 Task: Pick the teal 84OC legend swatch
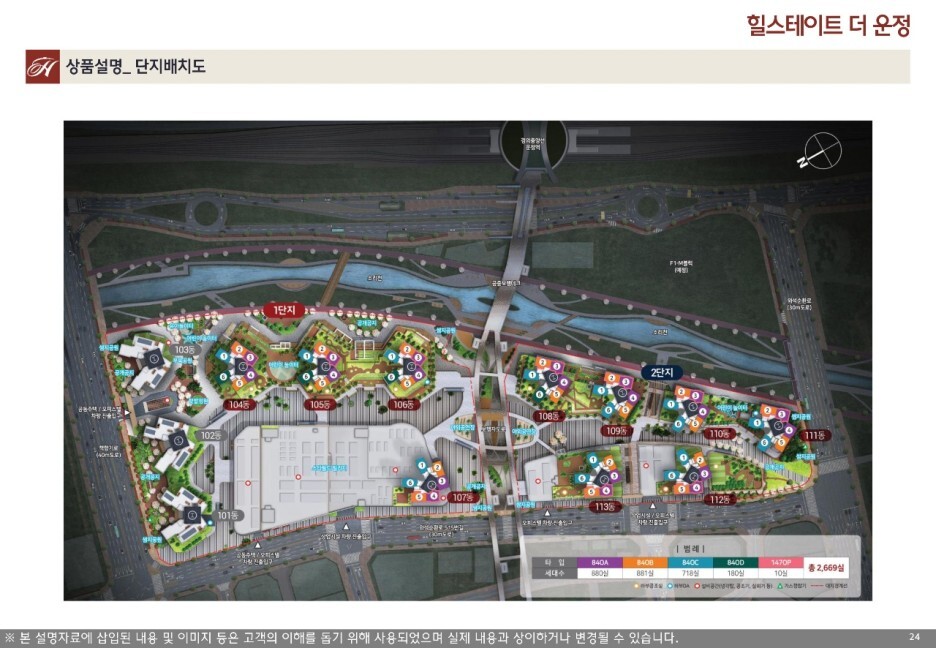[690, 563]
